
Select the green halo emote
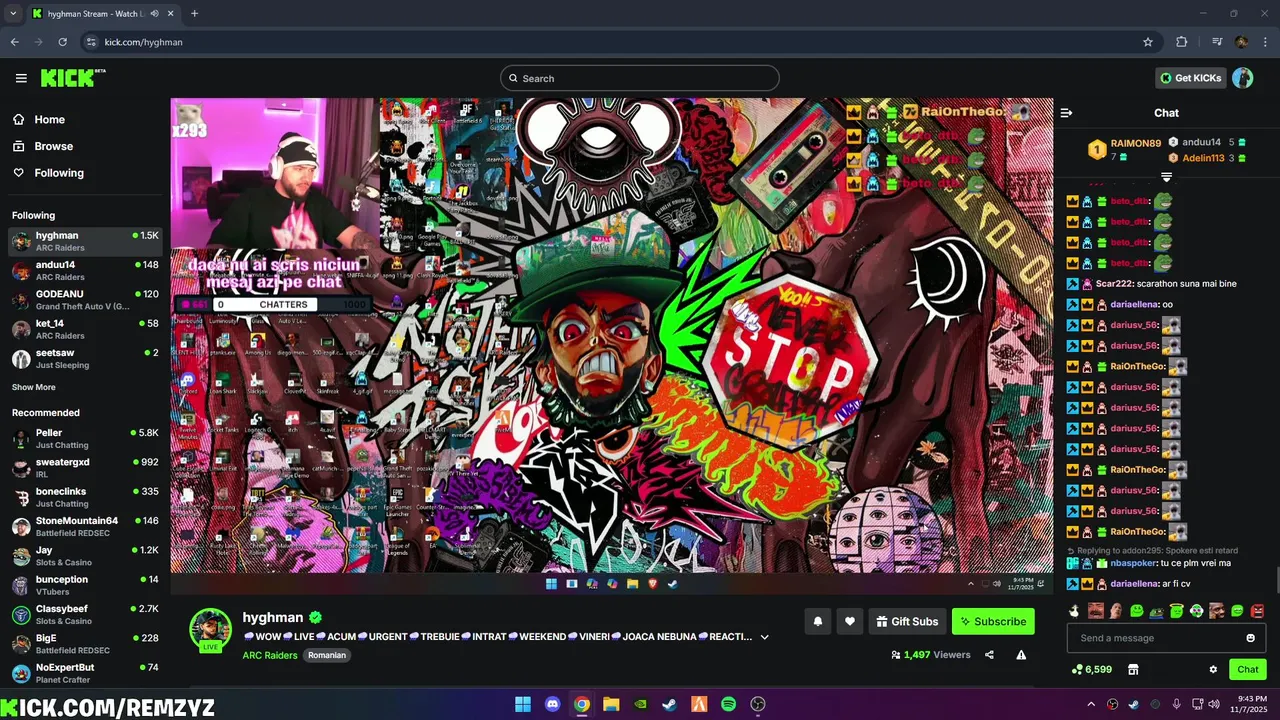[x=1176, y=611]
